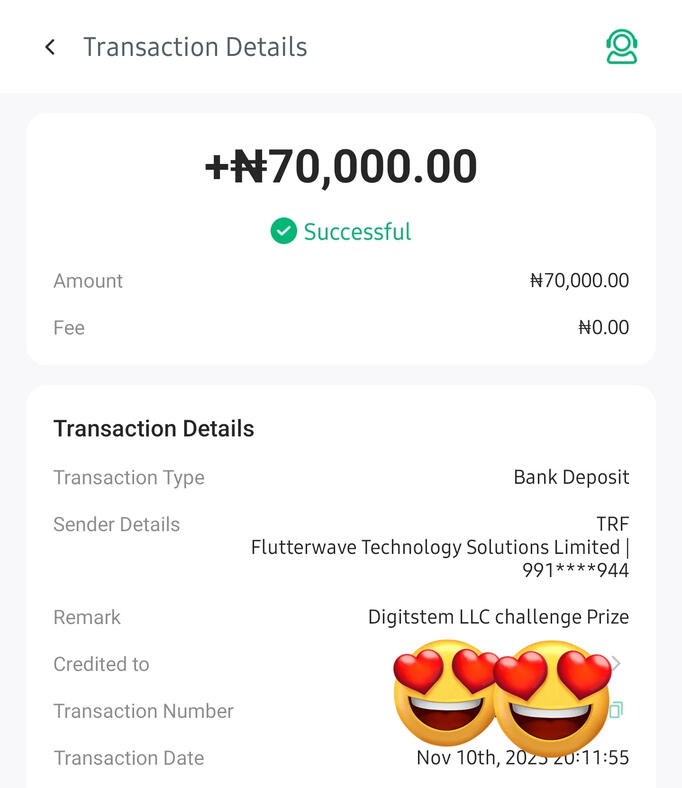Tap the back arrow icon
682x788 pixels.
(50, 47)
